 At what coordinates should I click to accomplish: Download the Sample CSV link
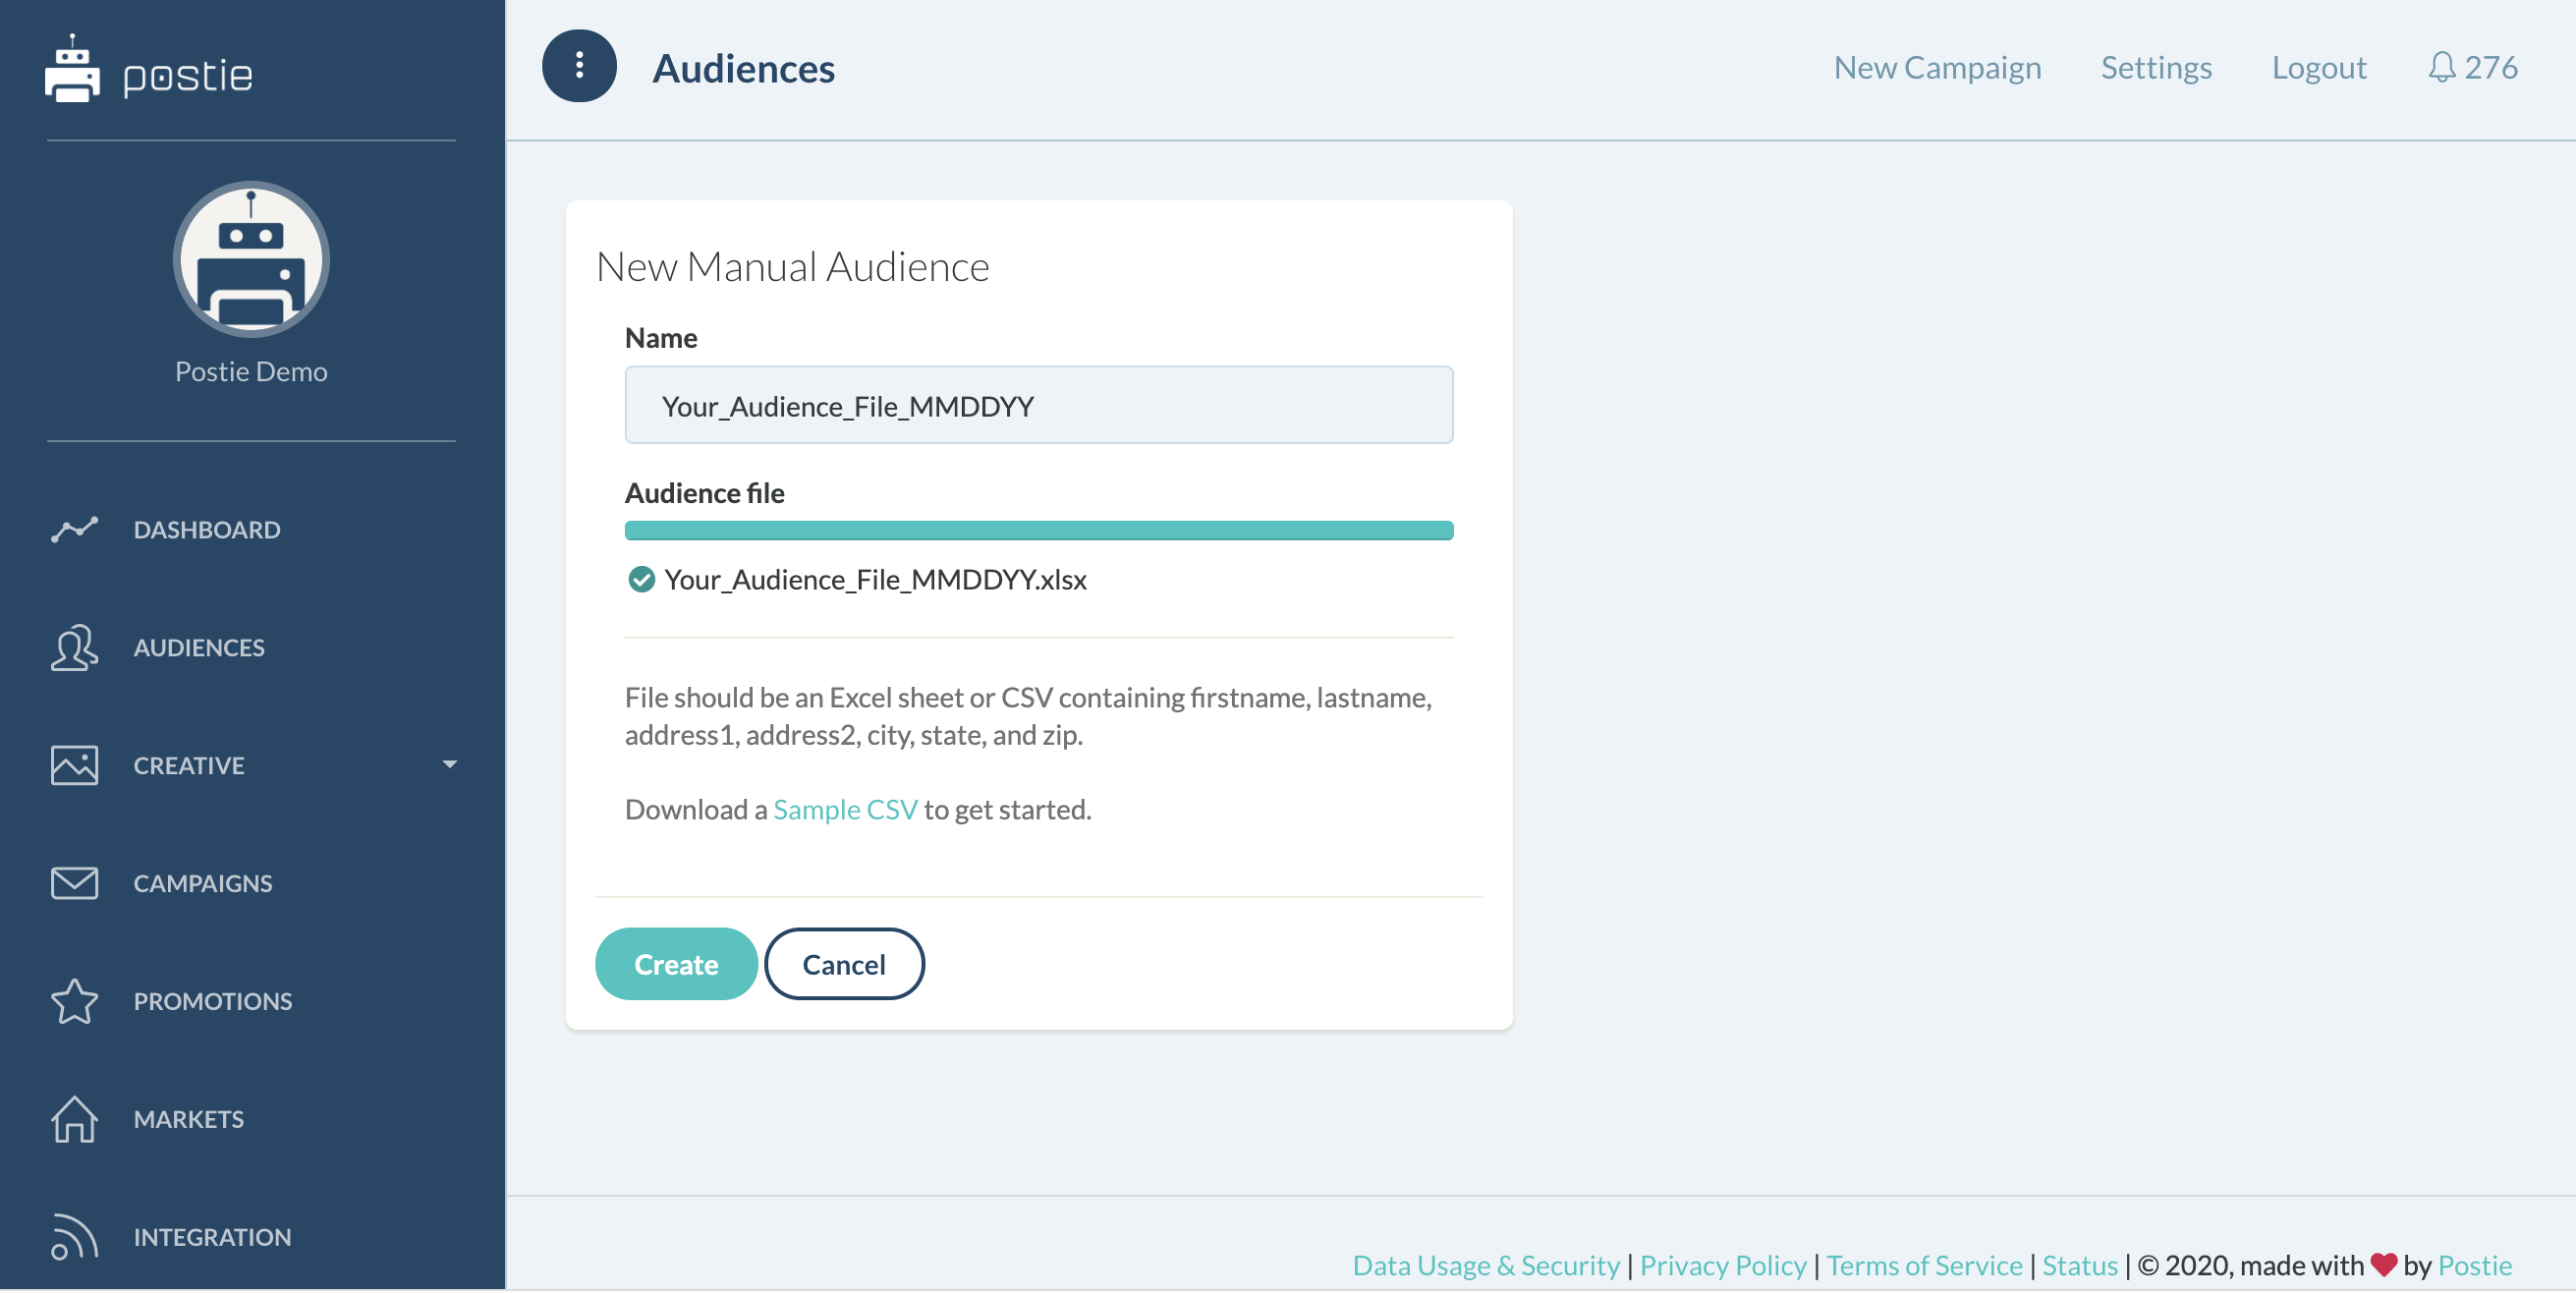844,810
